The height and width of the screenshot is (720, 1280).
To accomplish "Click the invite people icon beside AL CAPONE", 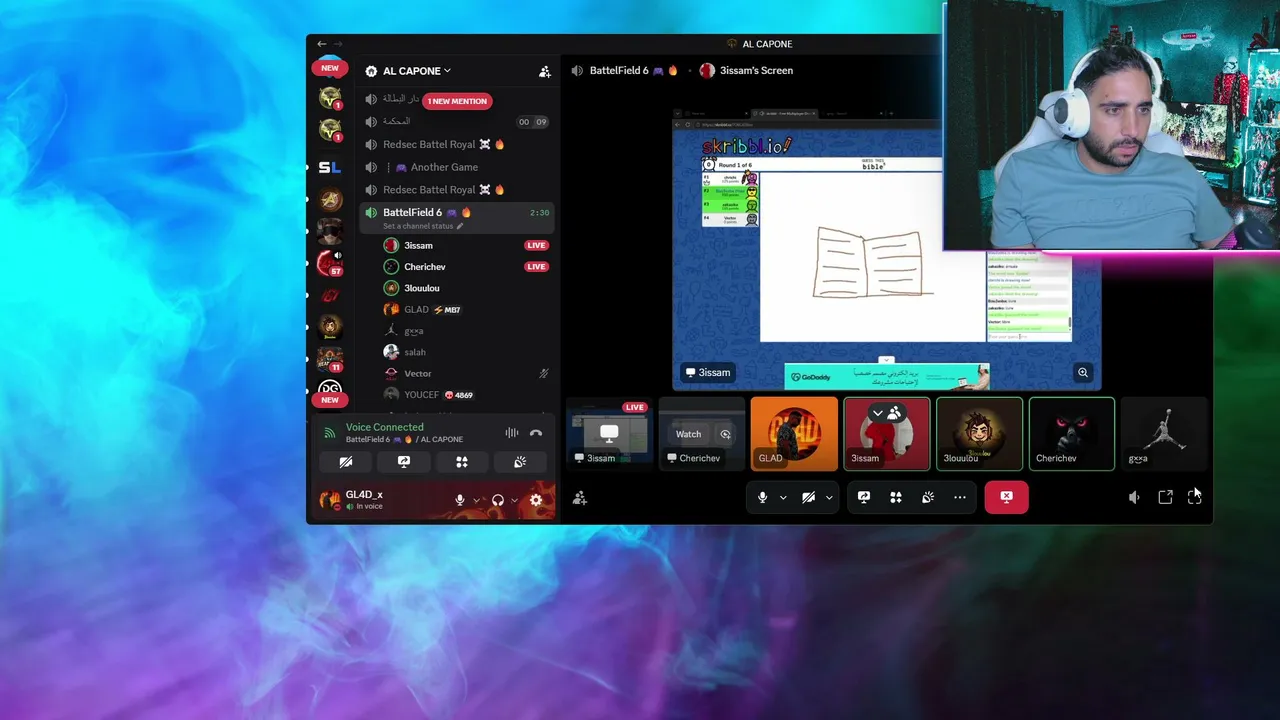I will coord(545,71).
